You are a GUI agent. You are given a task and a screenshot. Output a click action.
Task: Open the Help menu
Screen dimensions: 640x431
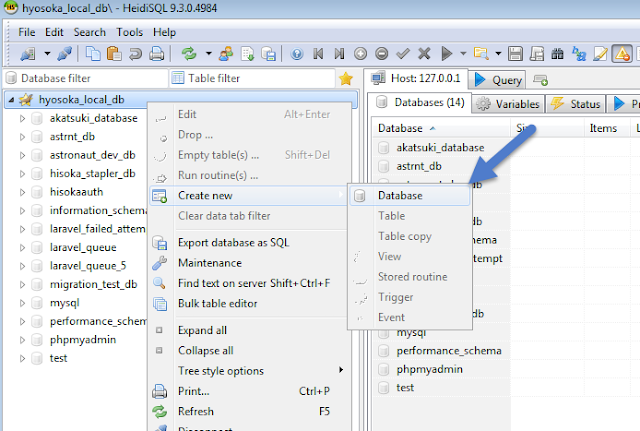click(x=164, y=32)
